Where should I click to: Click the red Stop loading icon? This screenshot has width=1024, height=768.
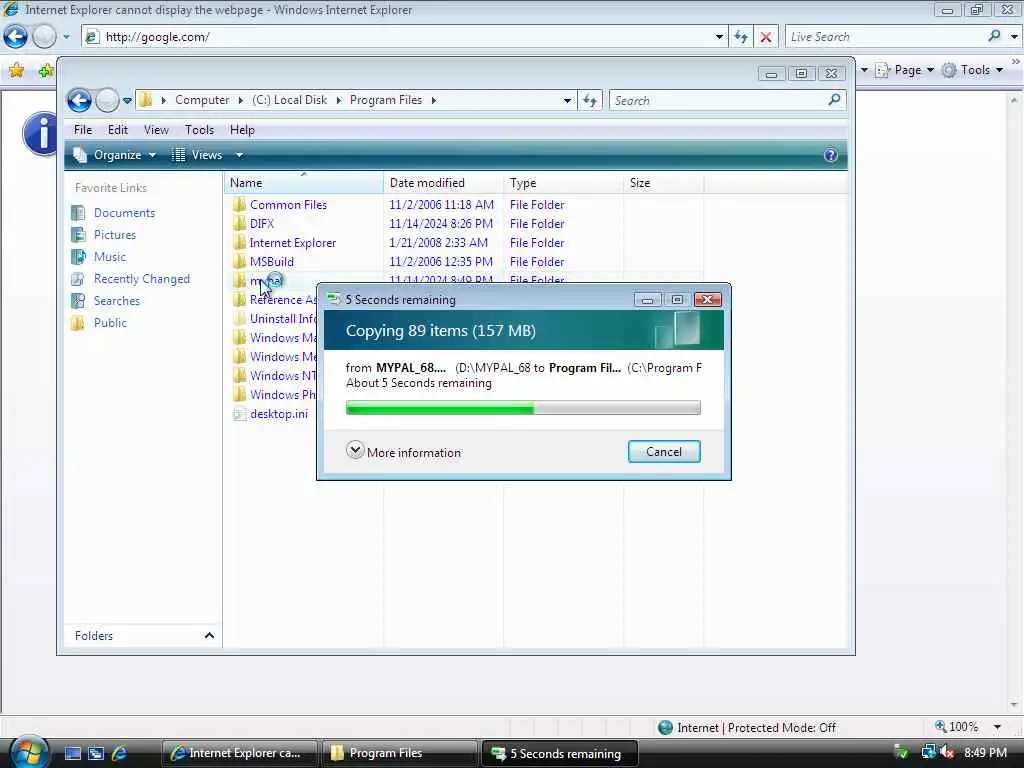(x=766, y=37)
